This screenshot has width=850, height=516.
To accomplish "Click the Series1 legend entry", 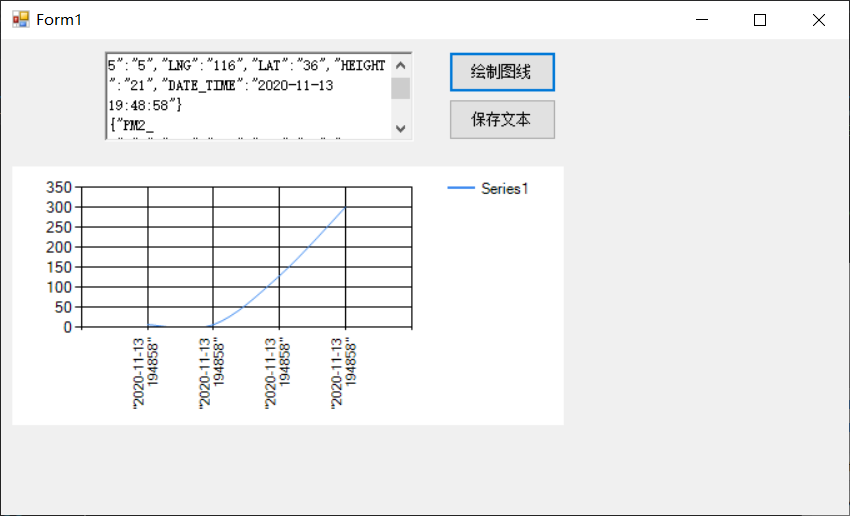I will coord(488,188).
